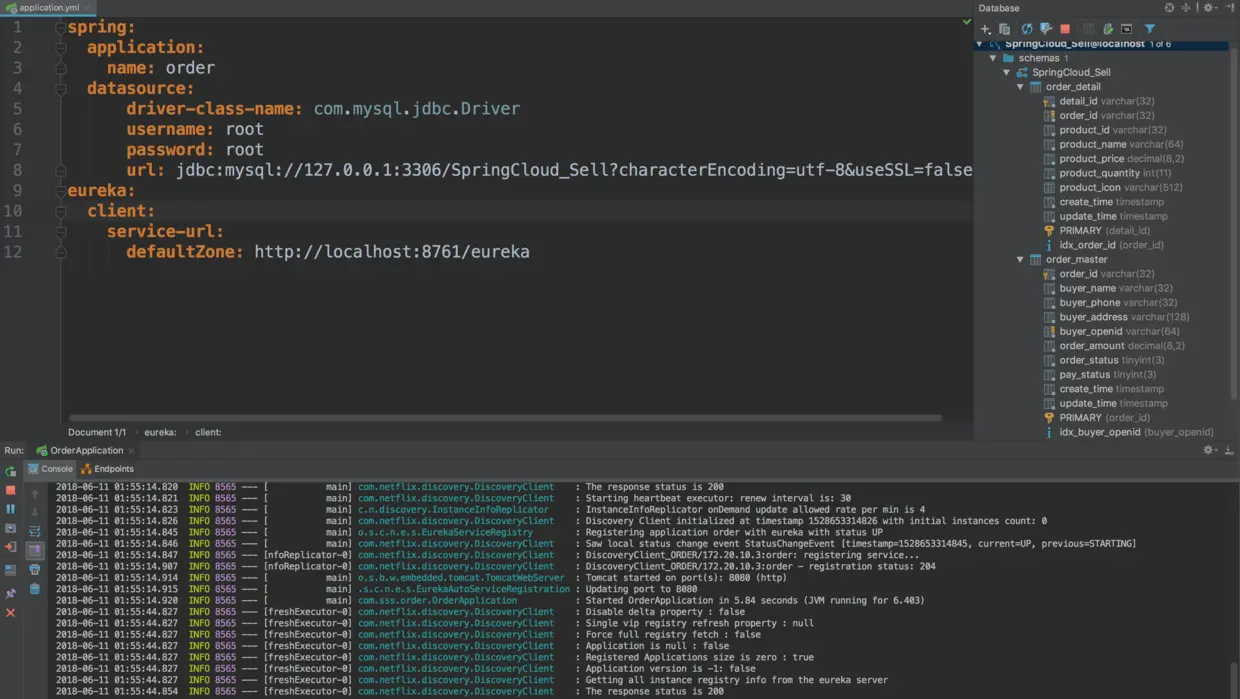Toggle Soft-Wrap in console toolbar
Viewport: 1240px width, 699px height.
point(35,531)
